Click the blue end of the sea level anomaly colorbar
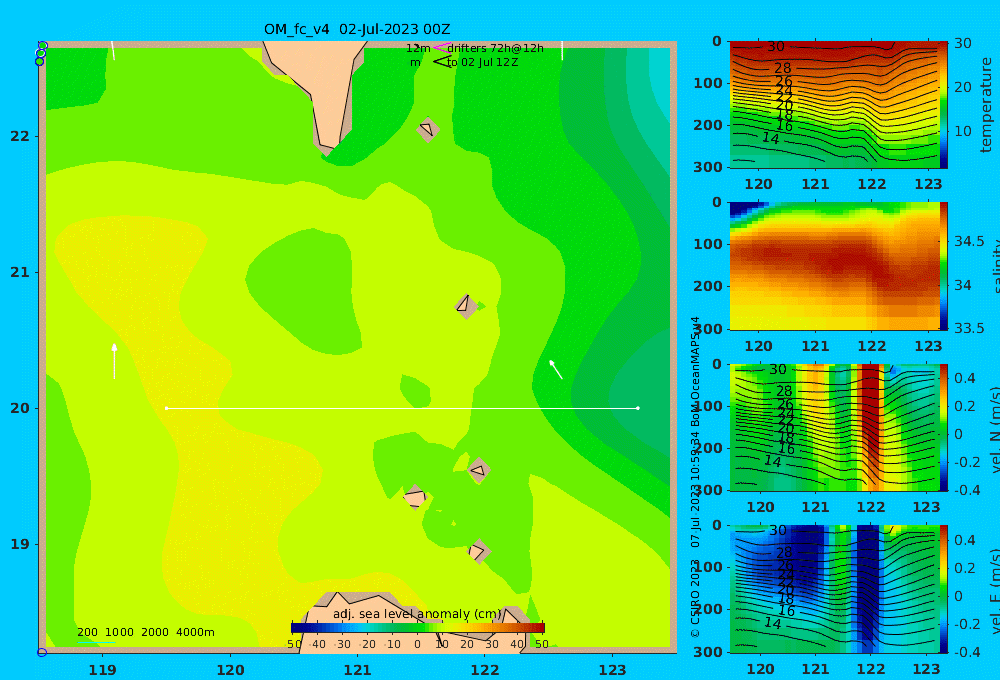The height and width of the screenshot is (680, 1000). pos(299,628)
